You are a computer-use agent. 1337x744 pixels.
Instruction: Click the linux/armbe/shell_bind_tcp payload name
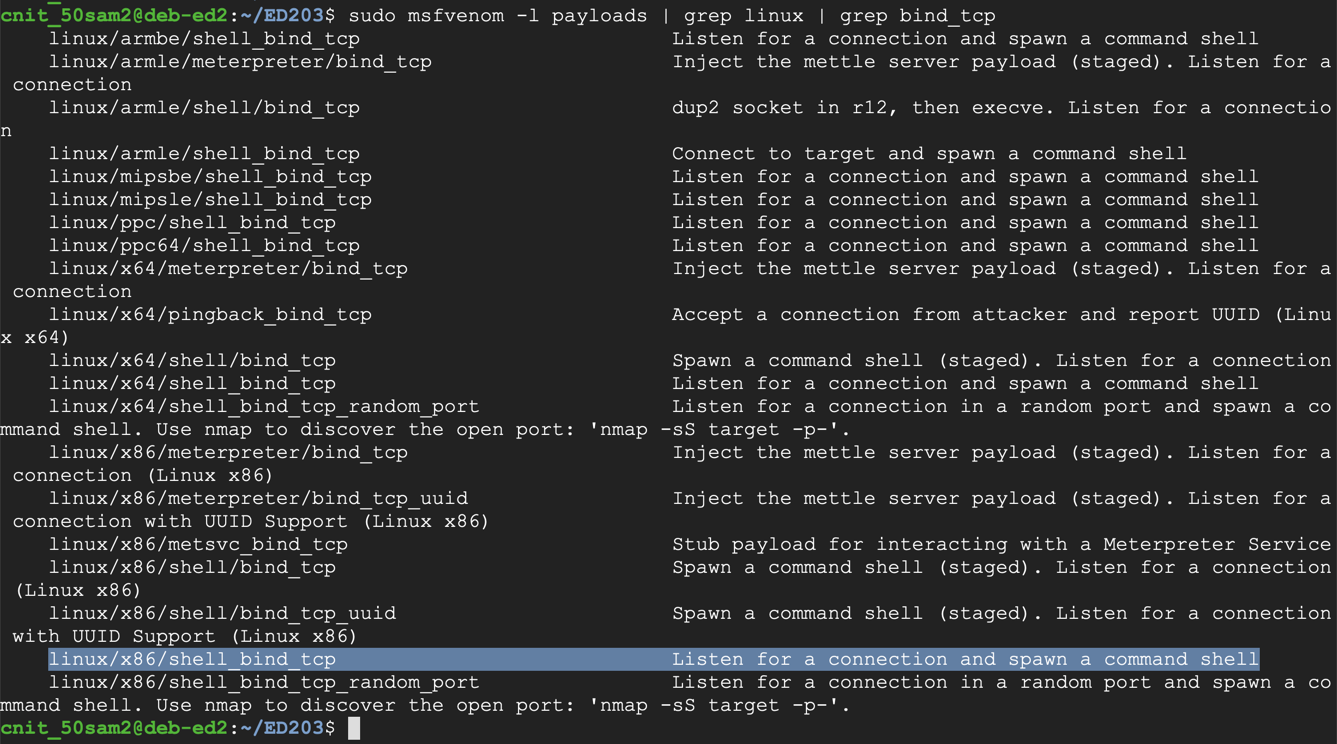click(x=204, y=39)
